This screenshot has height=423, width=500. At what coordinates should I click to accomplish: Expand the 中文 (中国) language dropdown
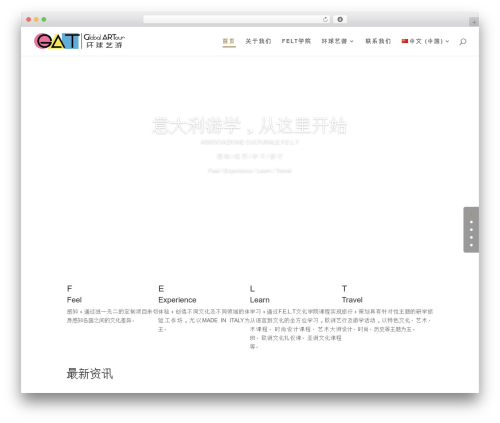pyautogui.click(x=426, y=41)
